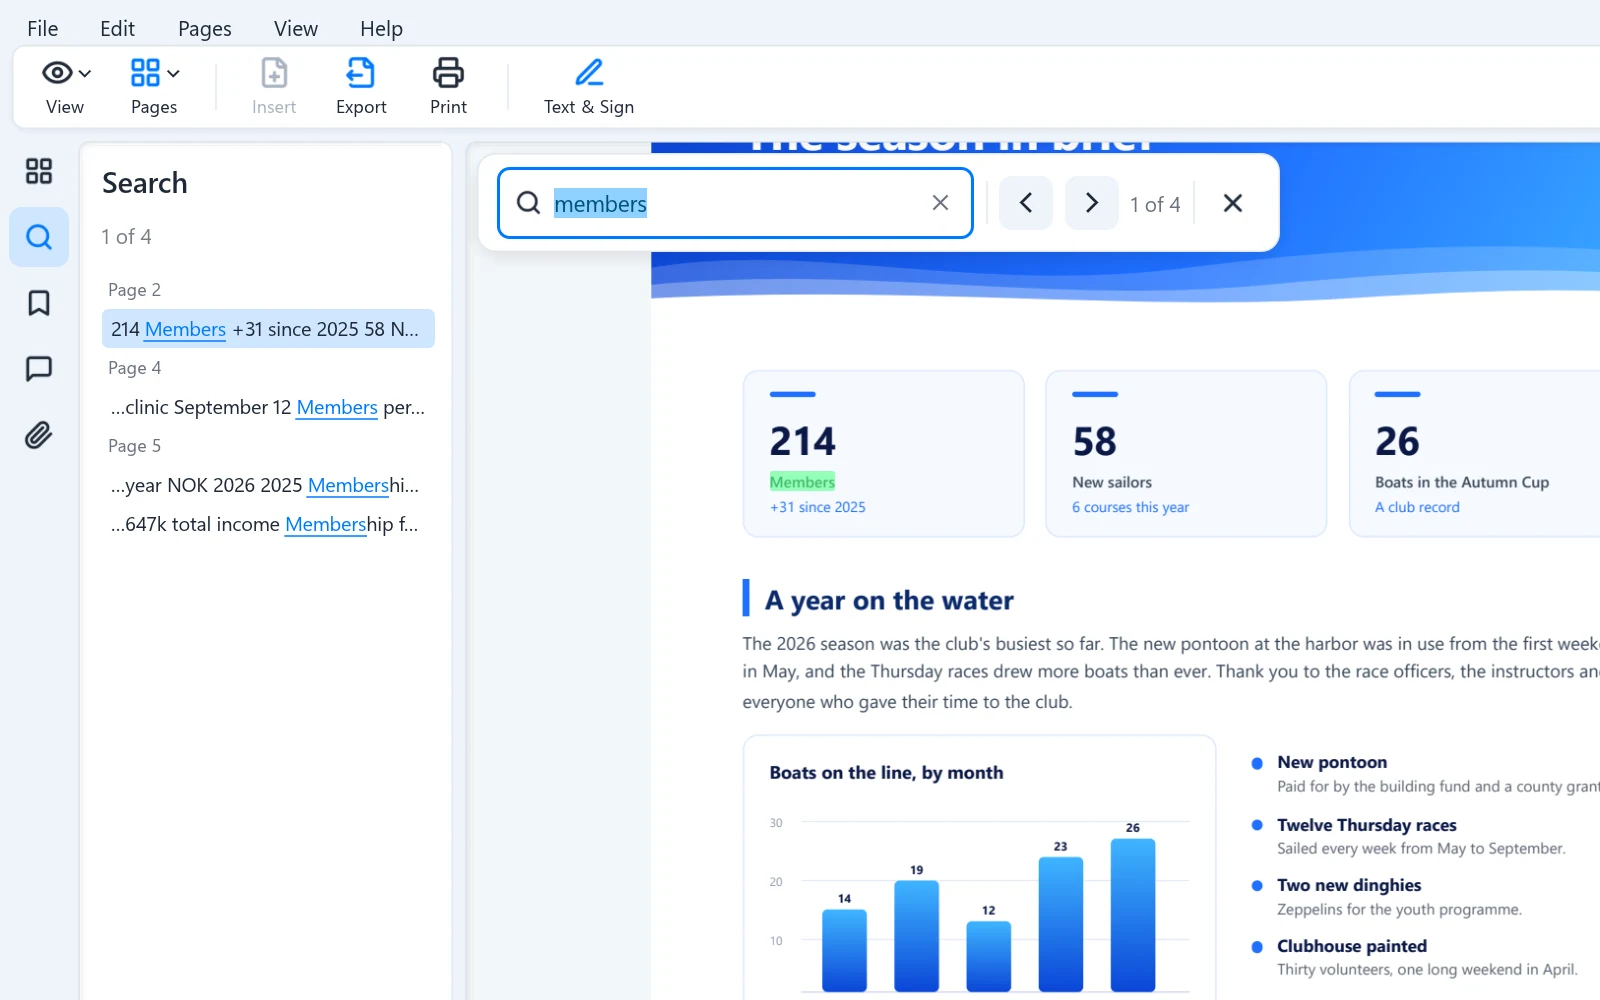This screenshot has height=1000, width=1600.
Task: Open the attachments paperclip panel
Action: click(x=39, y=435)
